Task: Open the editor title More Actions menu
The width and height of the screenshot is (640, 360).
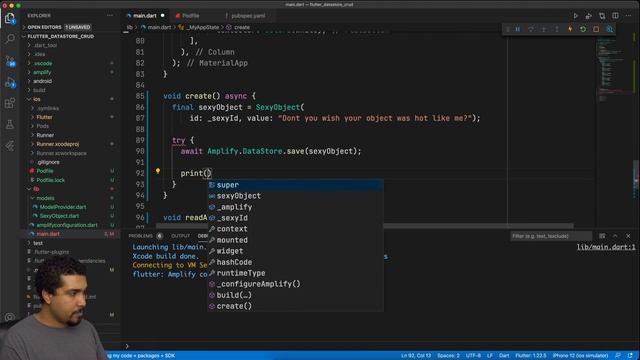Action: 629,16
